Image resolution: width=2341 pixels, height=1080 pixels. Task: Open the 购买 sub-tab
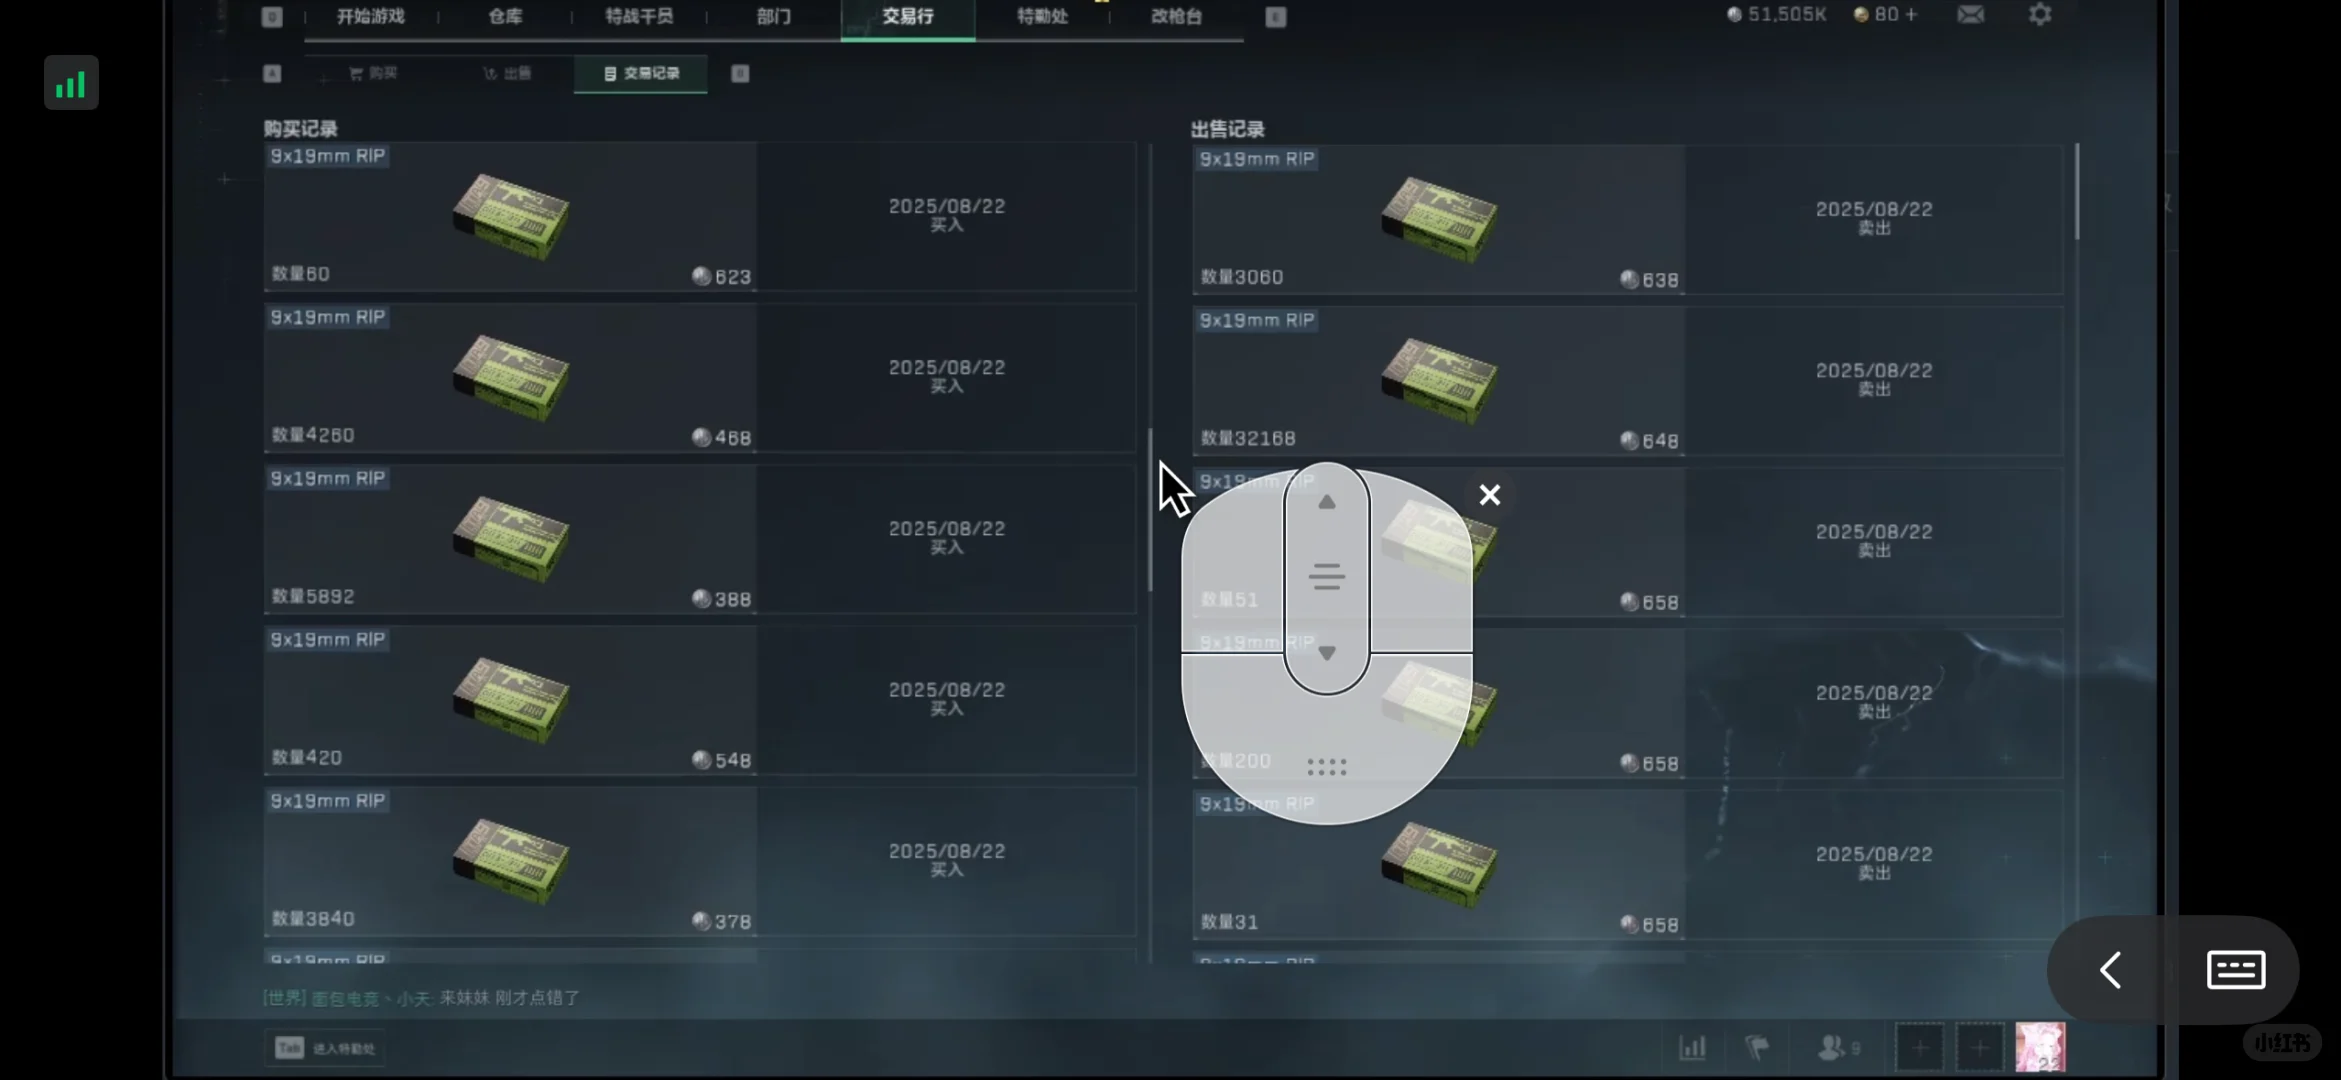click(373, 74)
